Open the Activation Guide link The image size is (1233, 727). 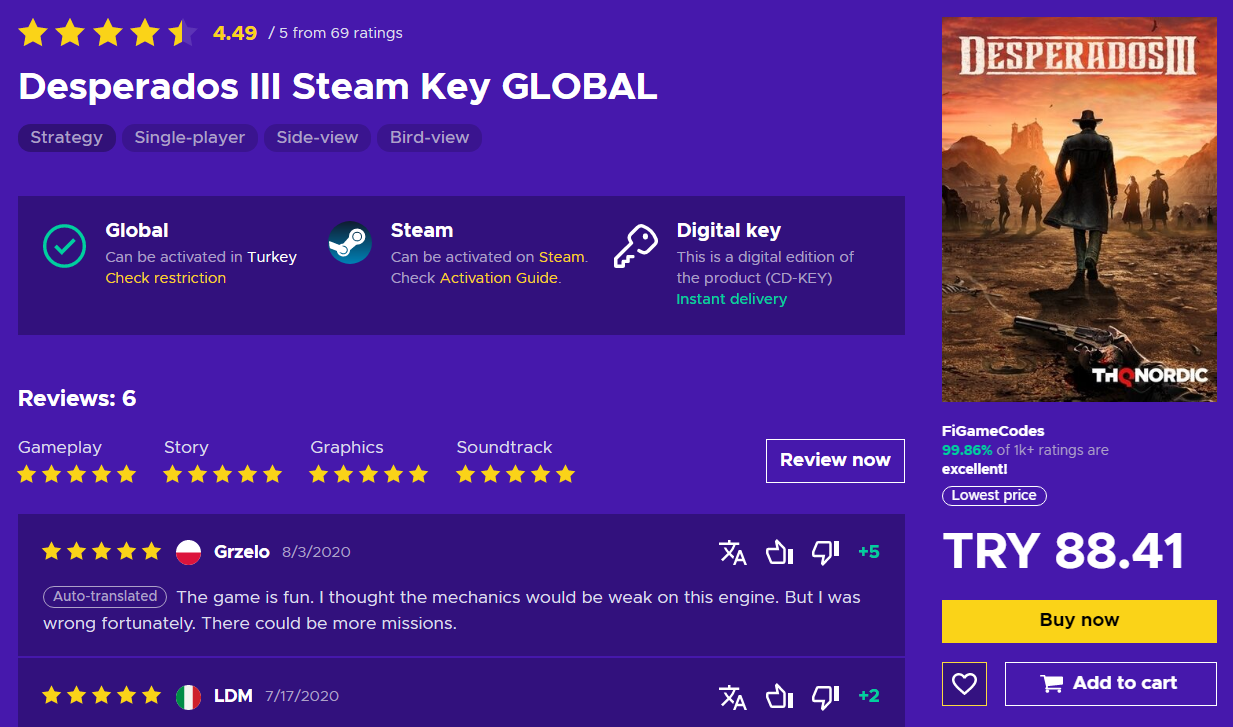point(499,278)
